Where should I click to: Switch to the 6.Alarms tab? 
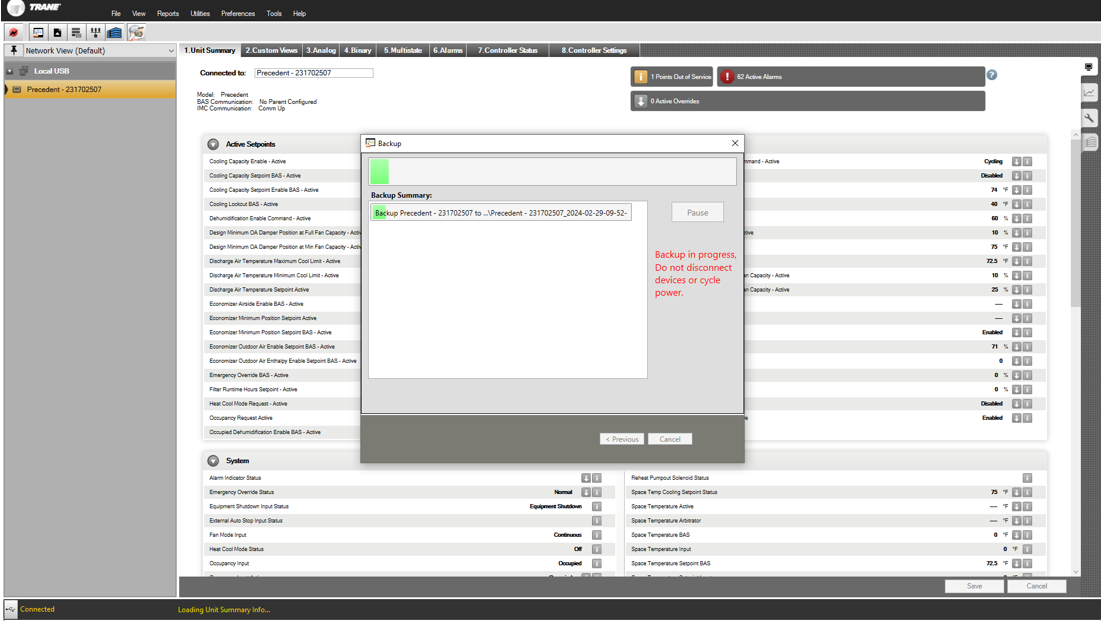coord(448,51)
